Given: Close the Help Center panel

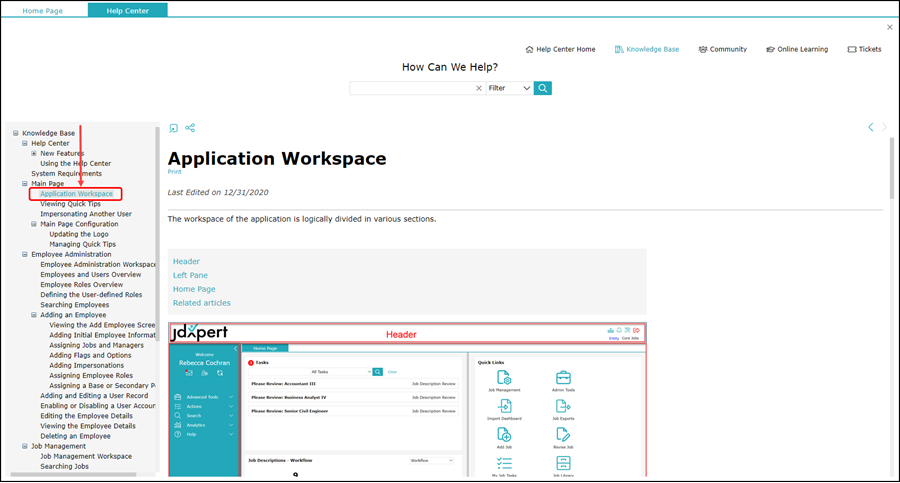Looking at the screenshot, I should 890,27.
